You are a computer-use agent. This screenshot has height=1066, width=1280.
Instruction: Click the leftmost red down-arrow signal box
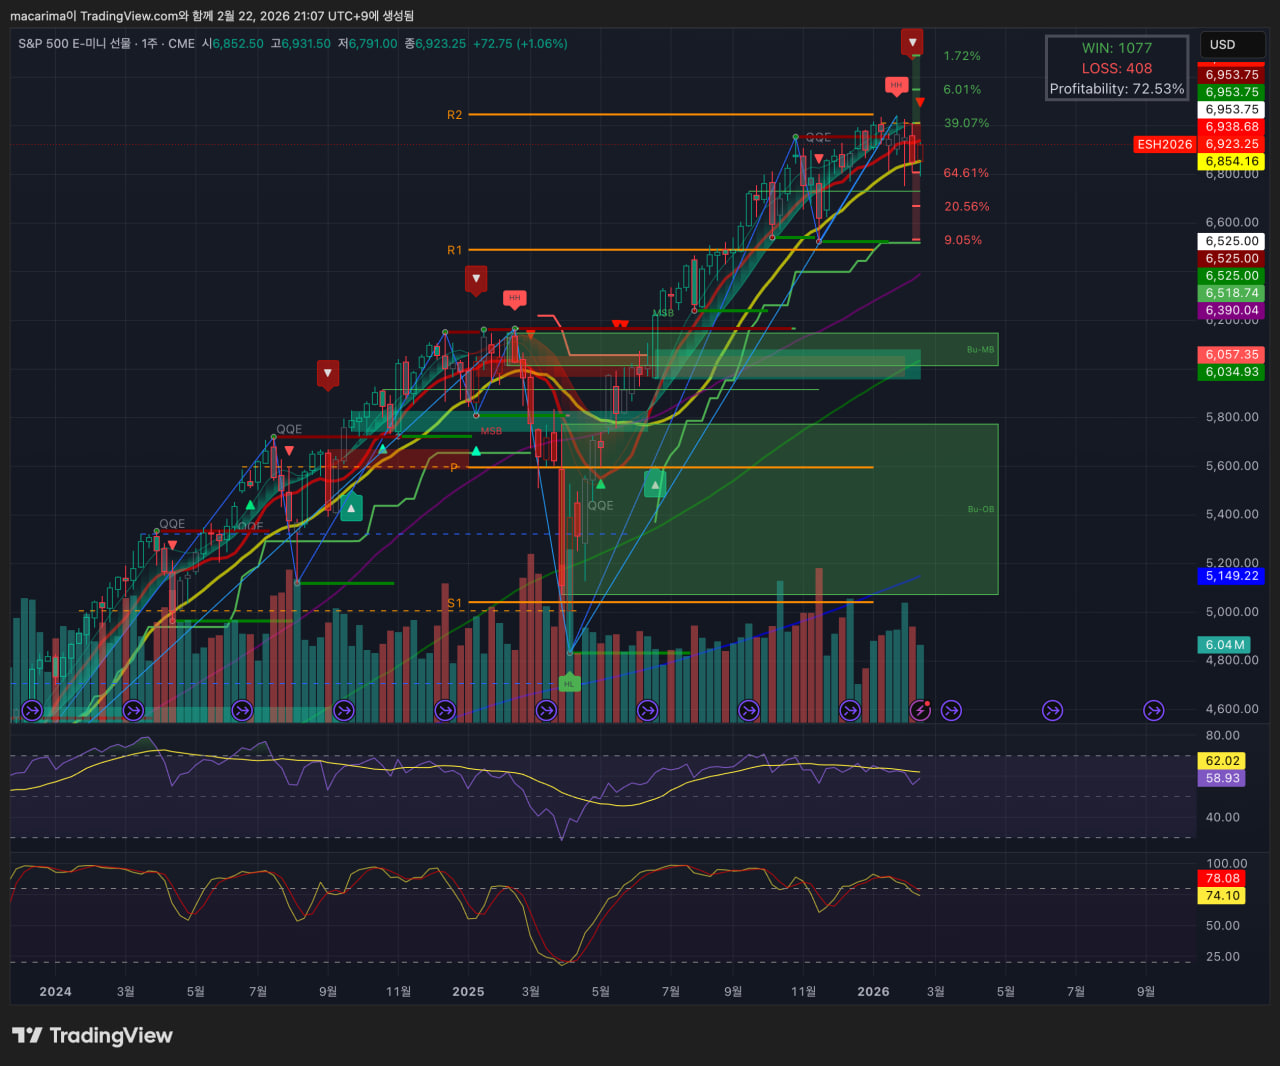coord(327,374)
